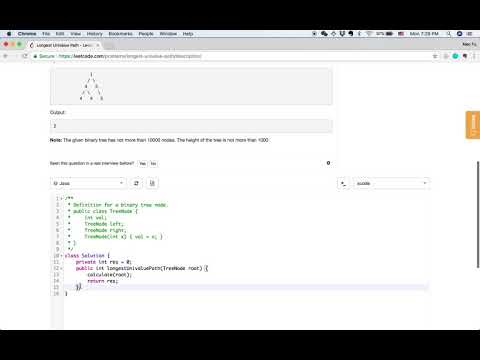Open the terminal prompt icon button

click(343, 183)
